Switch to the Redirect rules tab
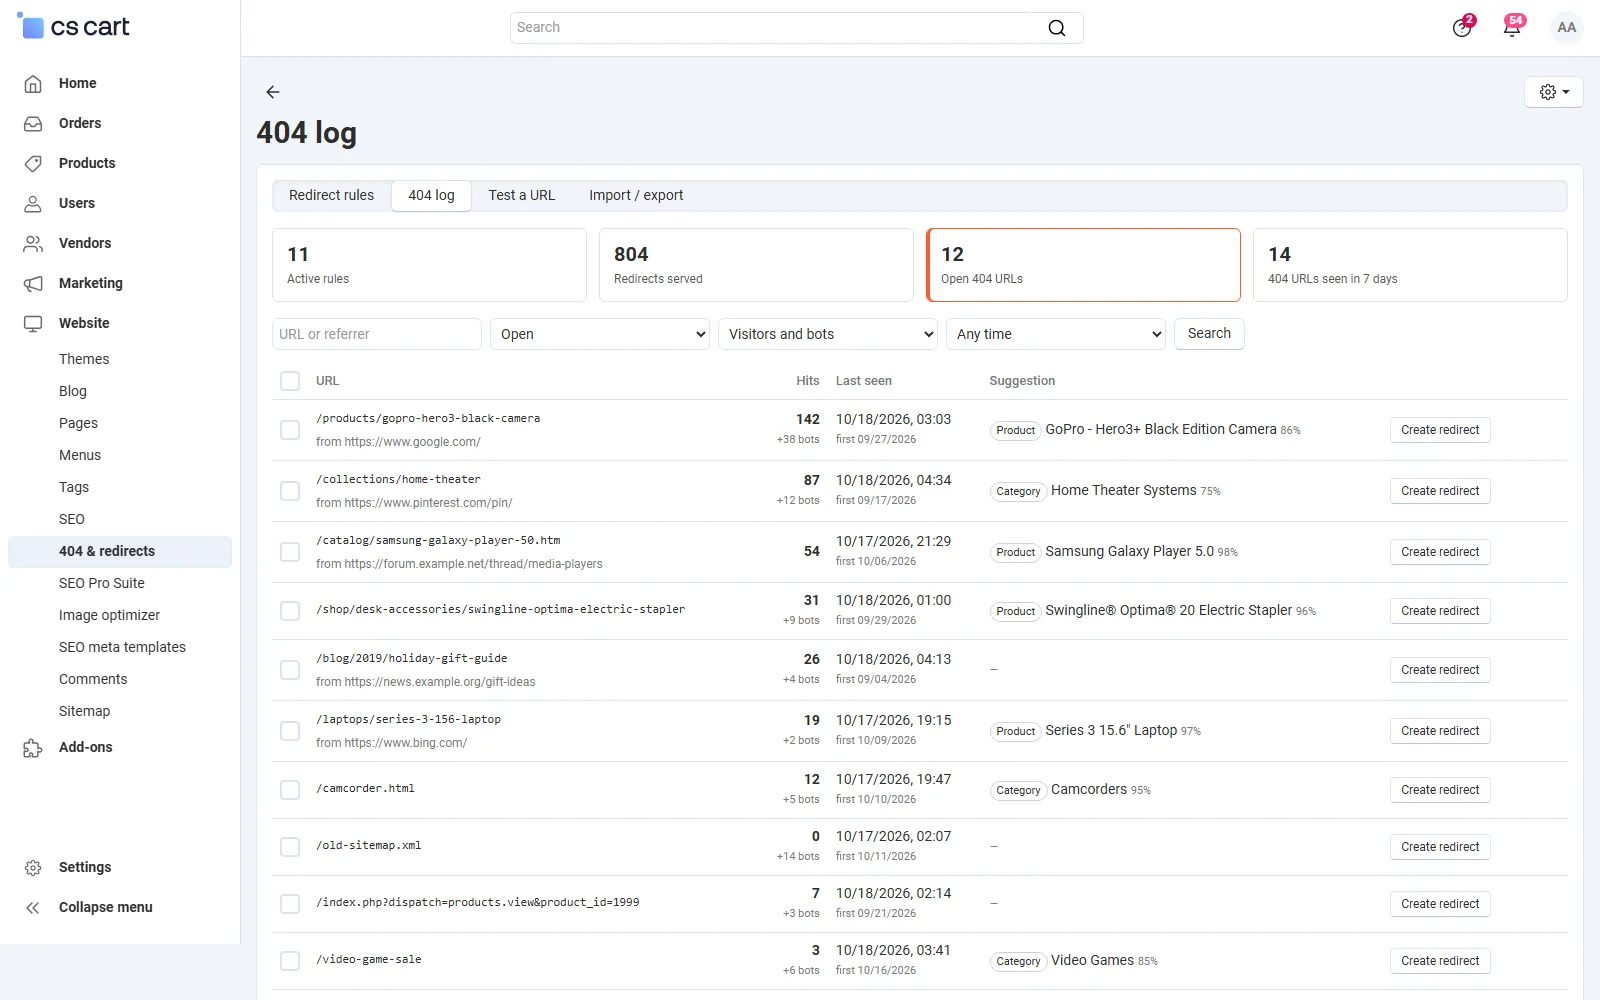This screenshot has height=1000, width=1600. pos(331,196)
